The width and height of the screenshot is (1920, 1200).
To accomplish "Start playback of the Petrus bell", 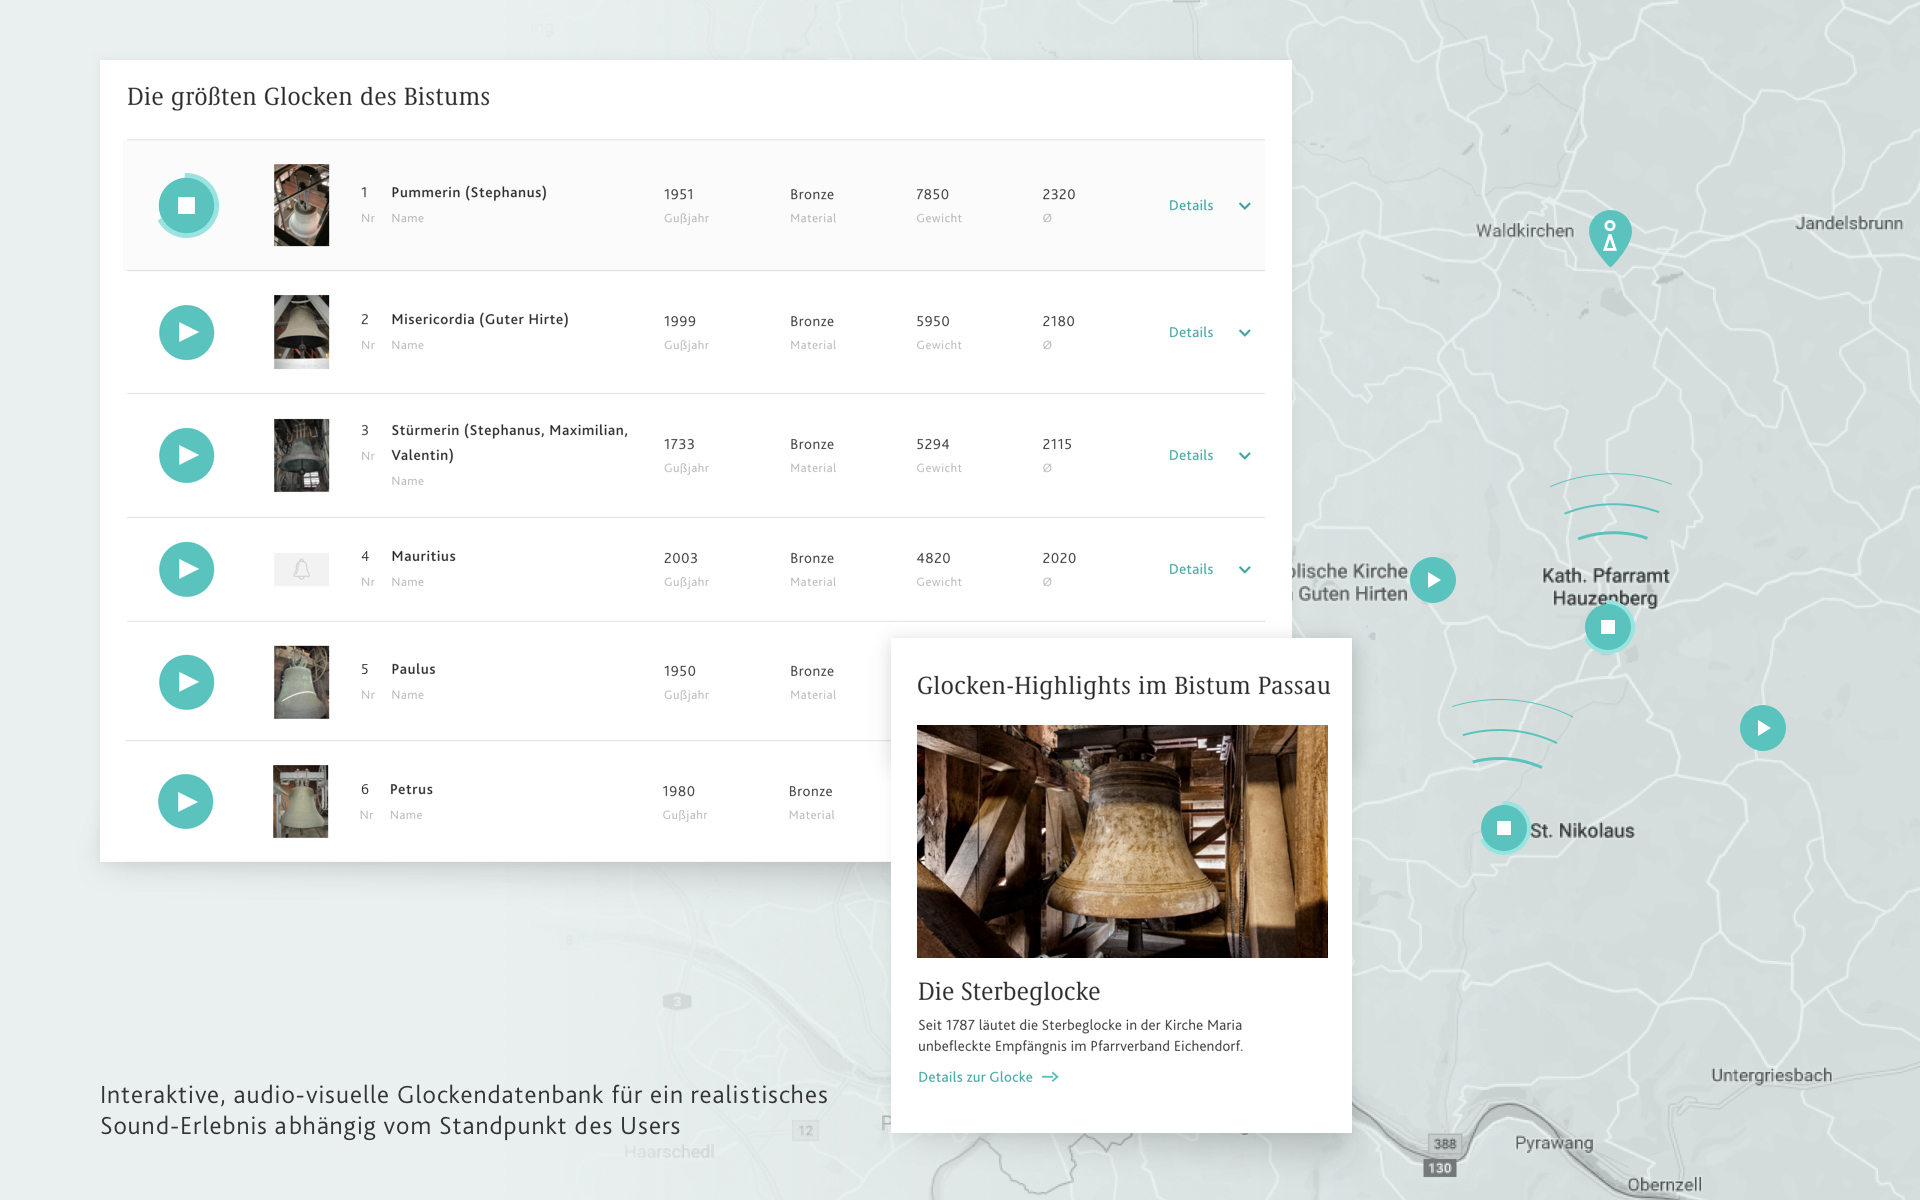I will [186, 801].
